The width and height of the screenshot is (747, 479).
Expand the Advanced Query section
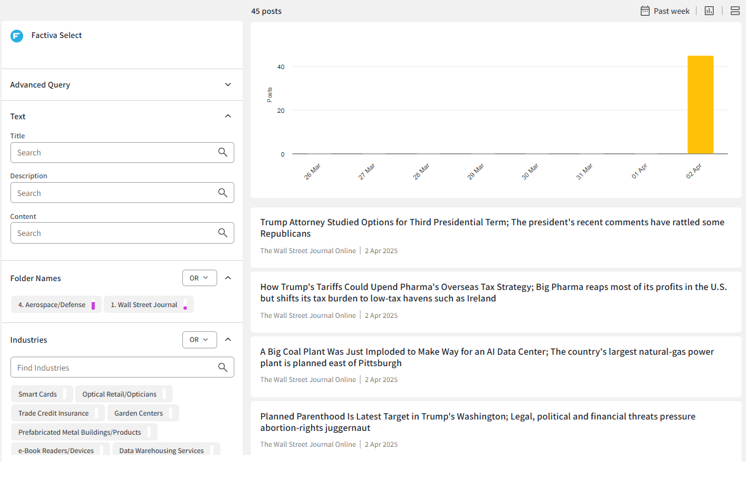pos(228,85)
